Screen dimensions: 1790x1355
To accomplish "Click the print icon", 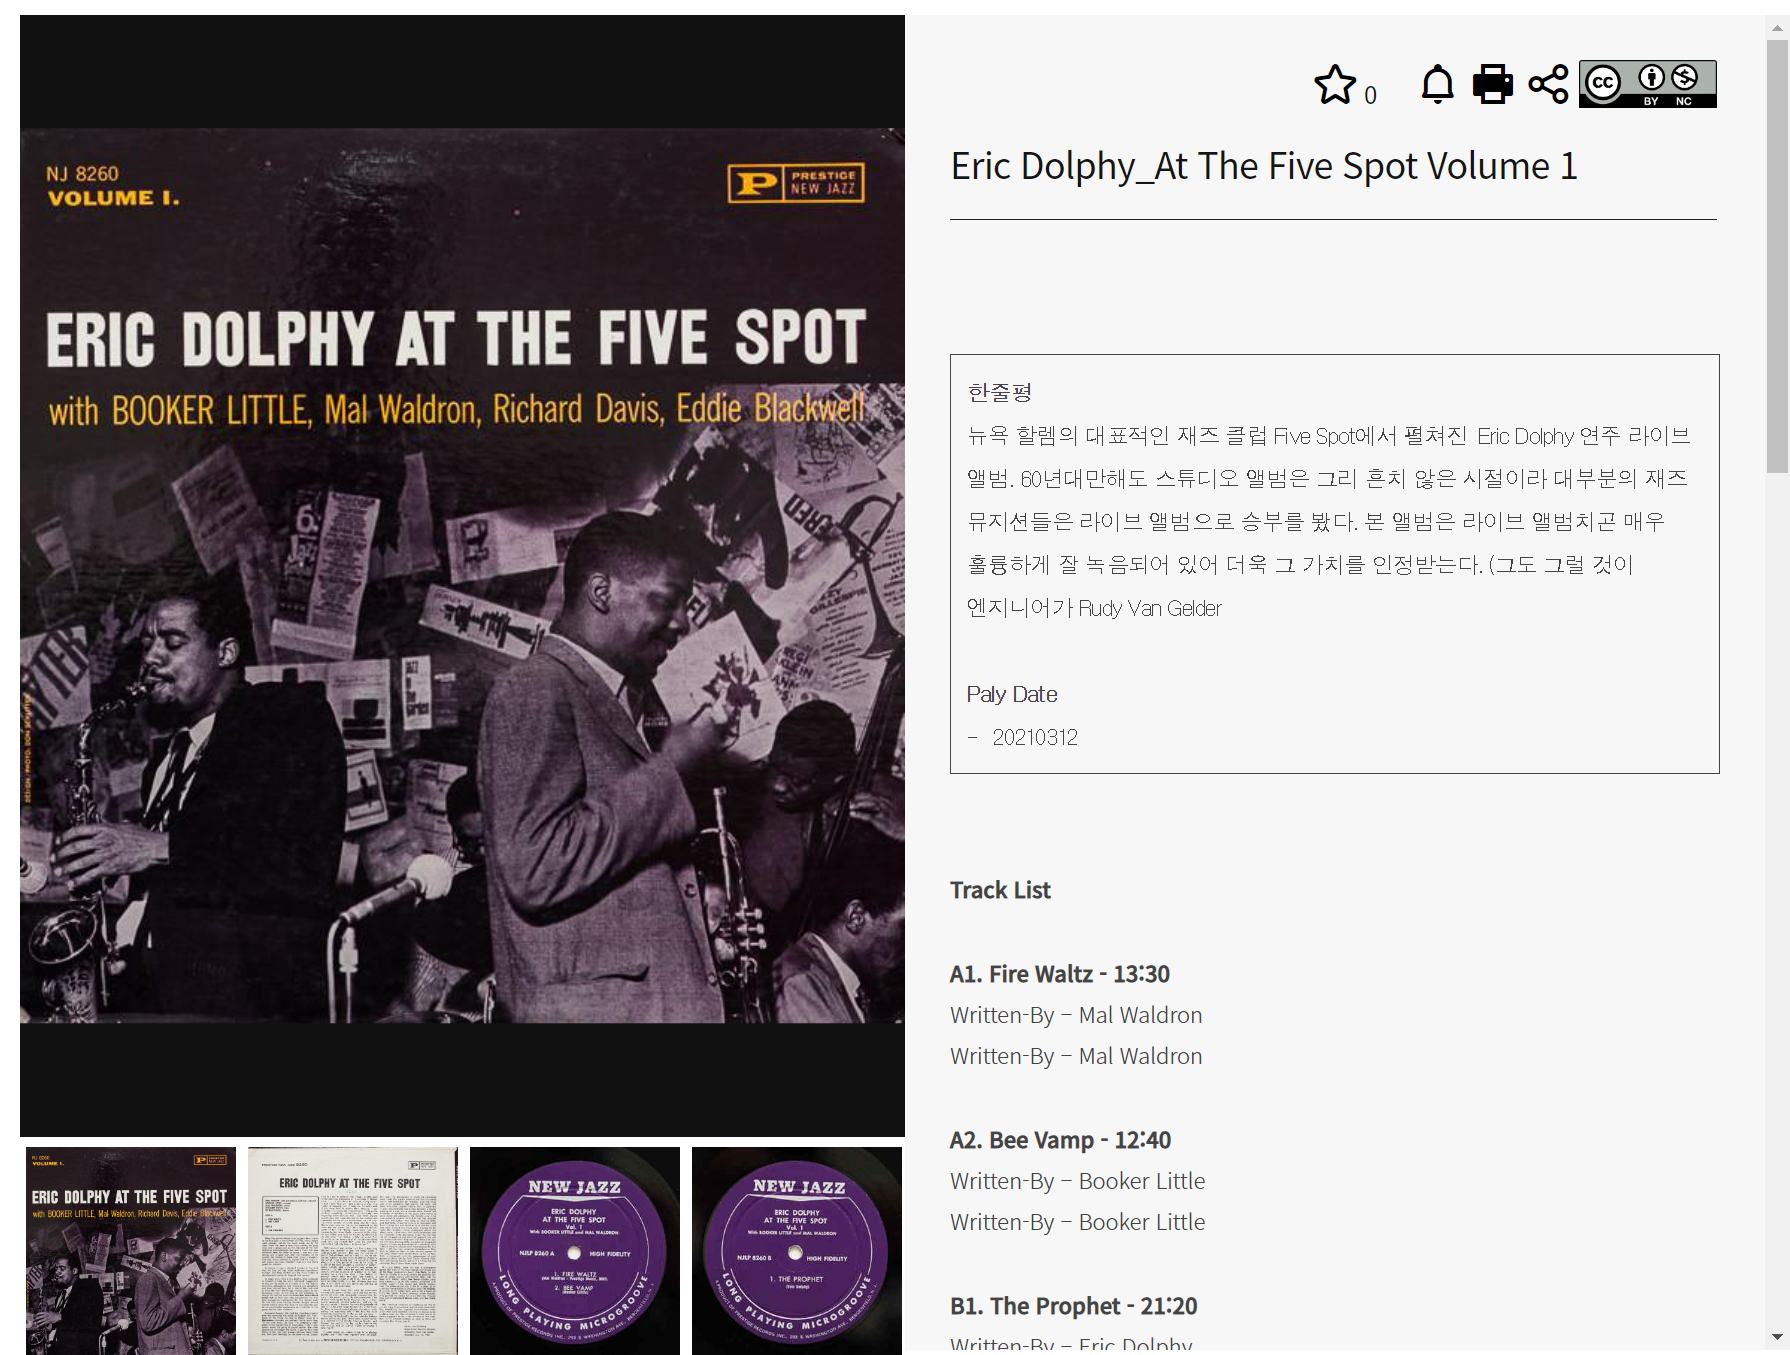I will 1493,84.
